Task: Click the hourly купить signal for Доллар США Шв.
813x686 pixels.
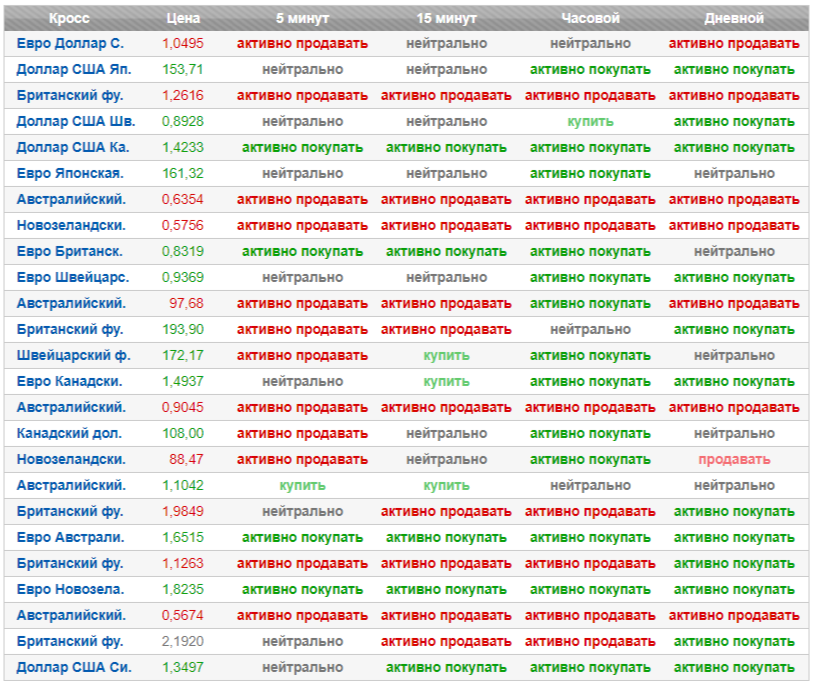Action: pos(591,121)
